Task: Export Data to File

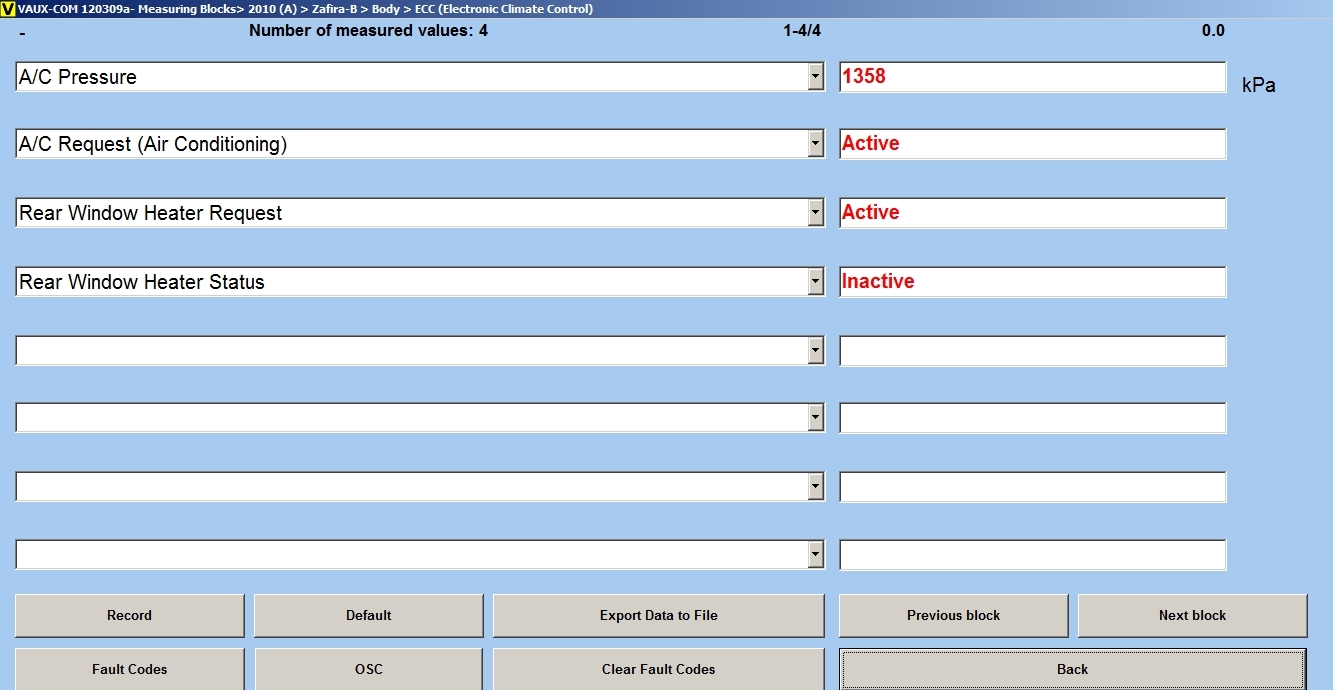Action: tap(658, 616)
